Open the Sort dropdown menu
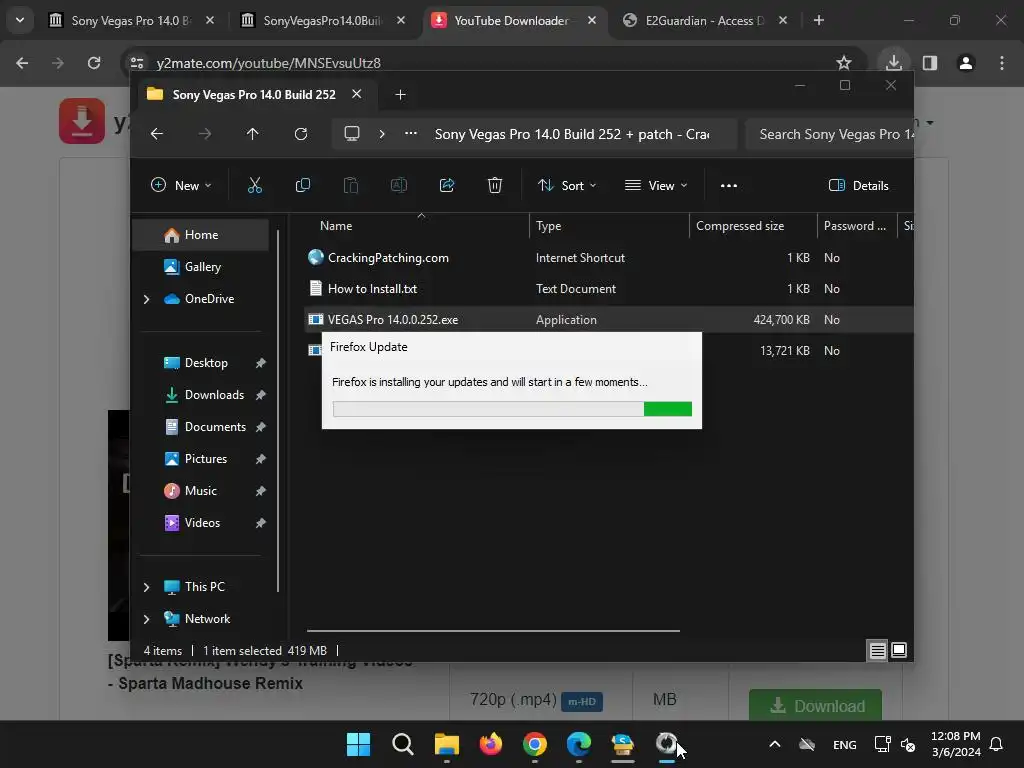Viewport: 1024px width, 768px height. coord(566,185)
